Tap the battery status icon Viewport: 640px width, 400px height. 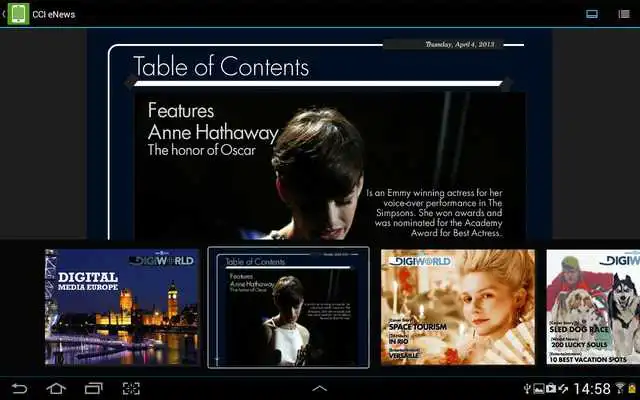coord(632,388)
